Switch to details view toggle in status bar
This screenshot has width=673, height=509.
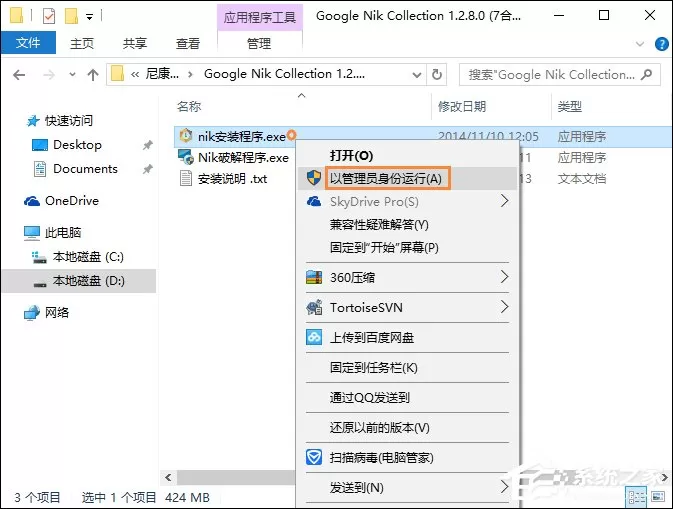tap(637, 497)
